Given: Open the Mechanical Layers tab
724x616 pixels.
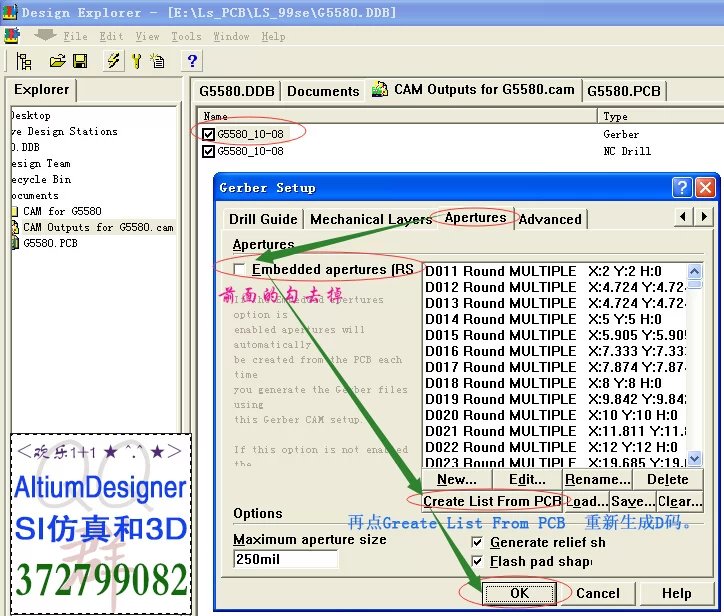Looking at the screenshot, I should coord(371,219).
